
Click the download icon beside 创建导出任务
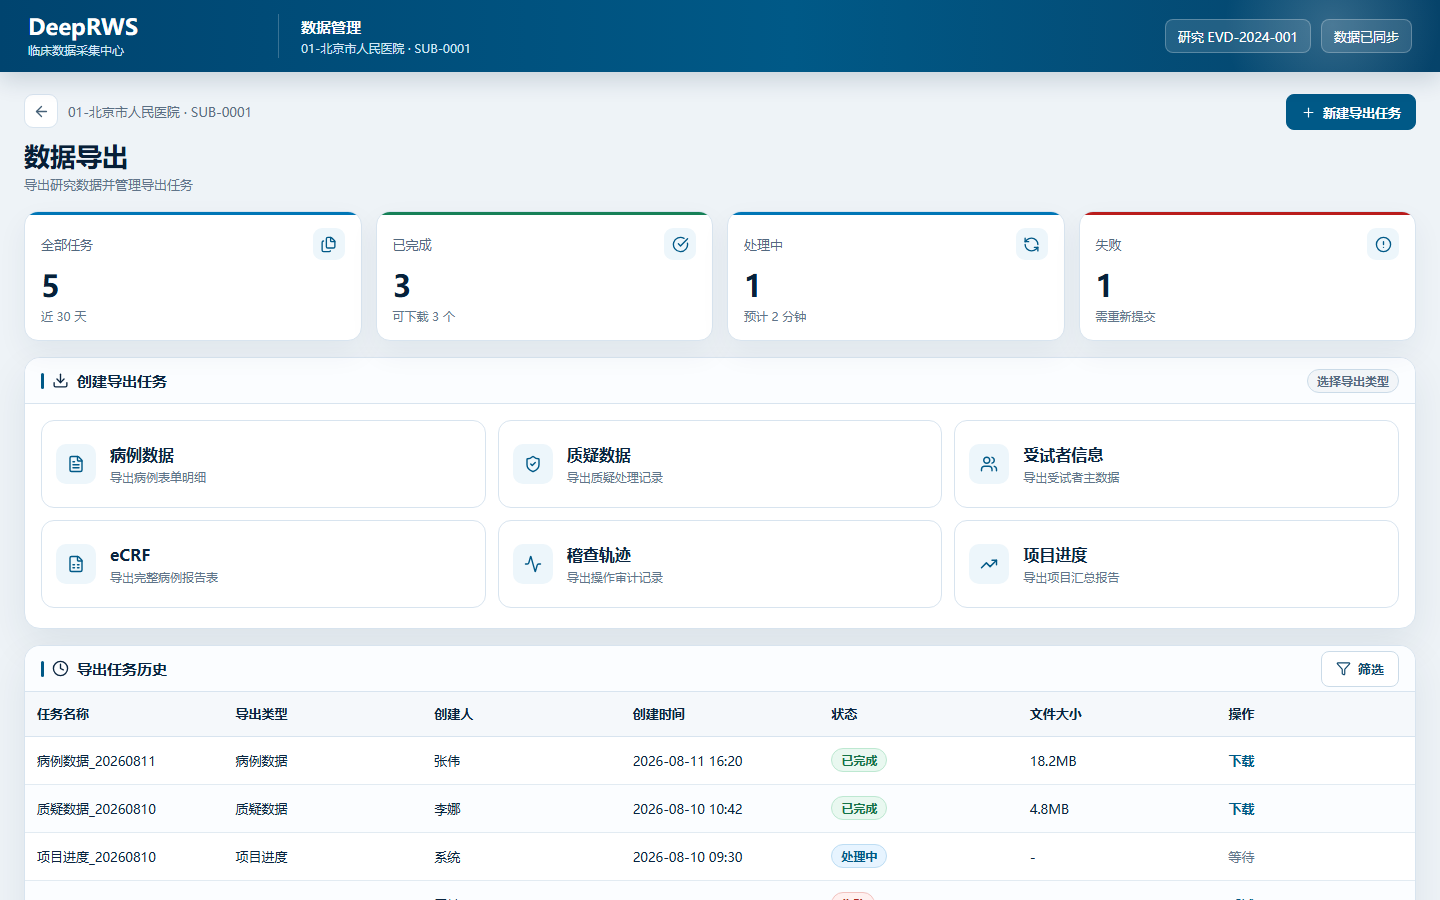pyautogui.click(x=60, y=381)
